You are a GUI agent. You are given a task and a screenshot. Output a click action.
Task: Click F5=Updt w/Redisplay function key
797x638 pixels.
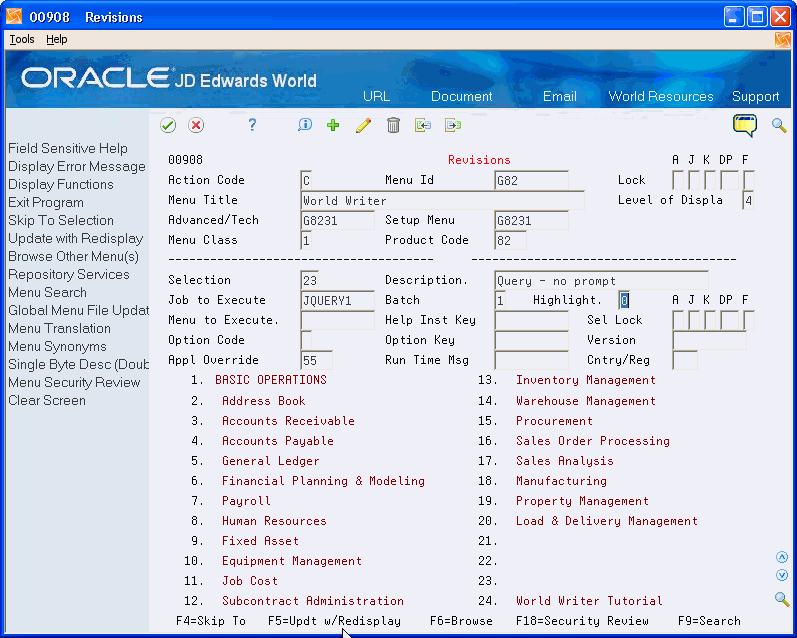(334, 621)
